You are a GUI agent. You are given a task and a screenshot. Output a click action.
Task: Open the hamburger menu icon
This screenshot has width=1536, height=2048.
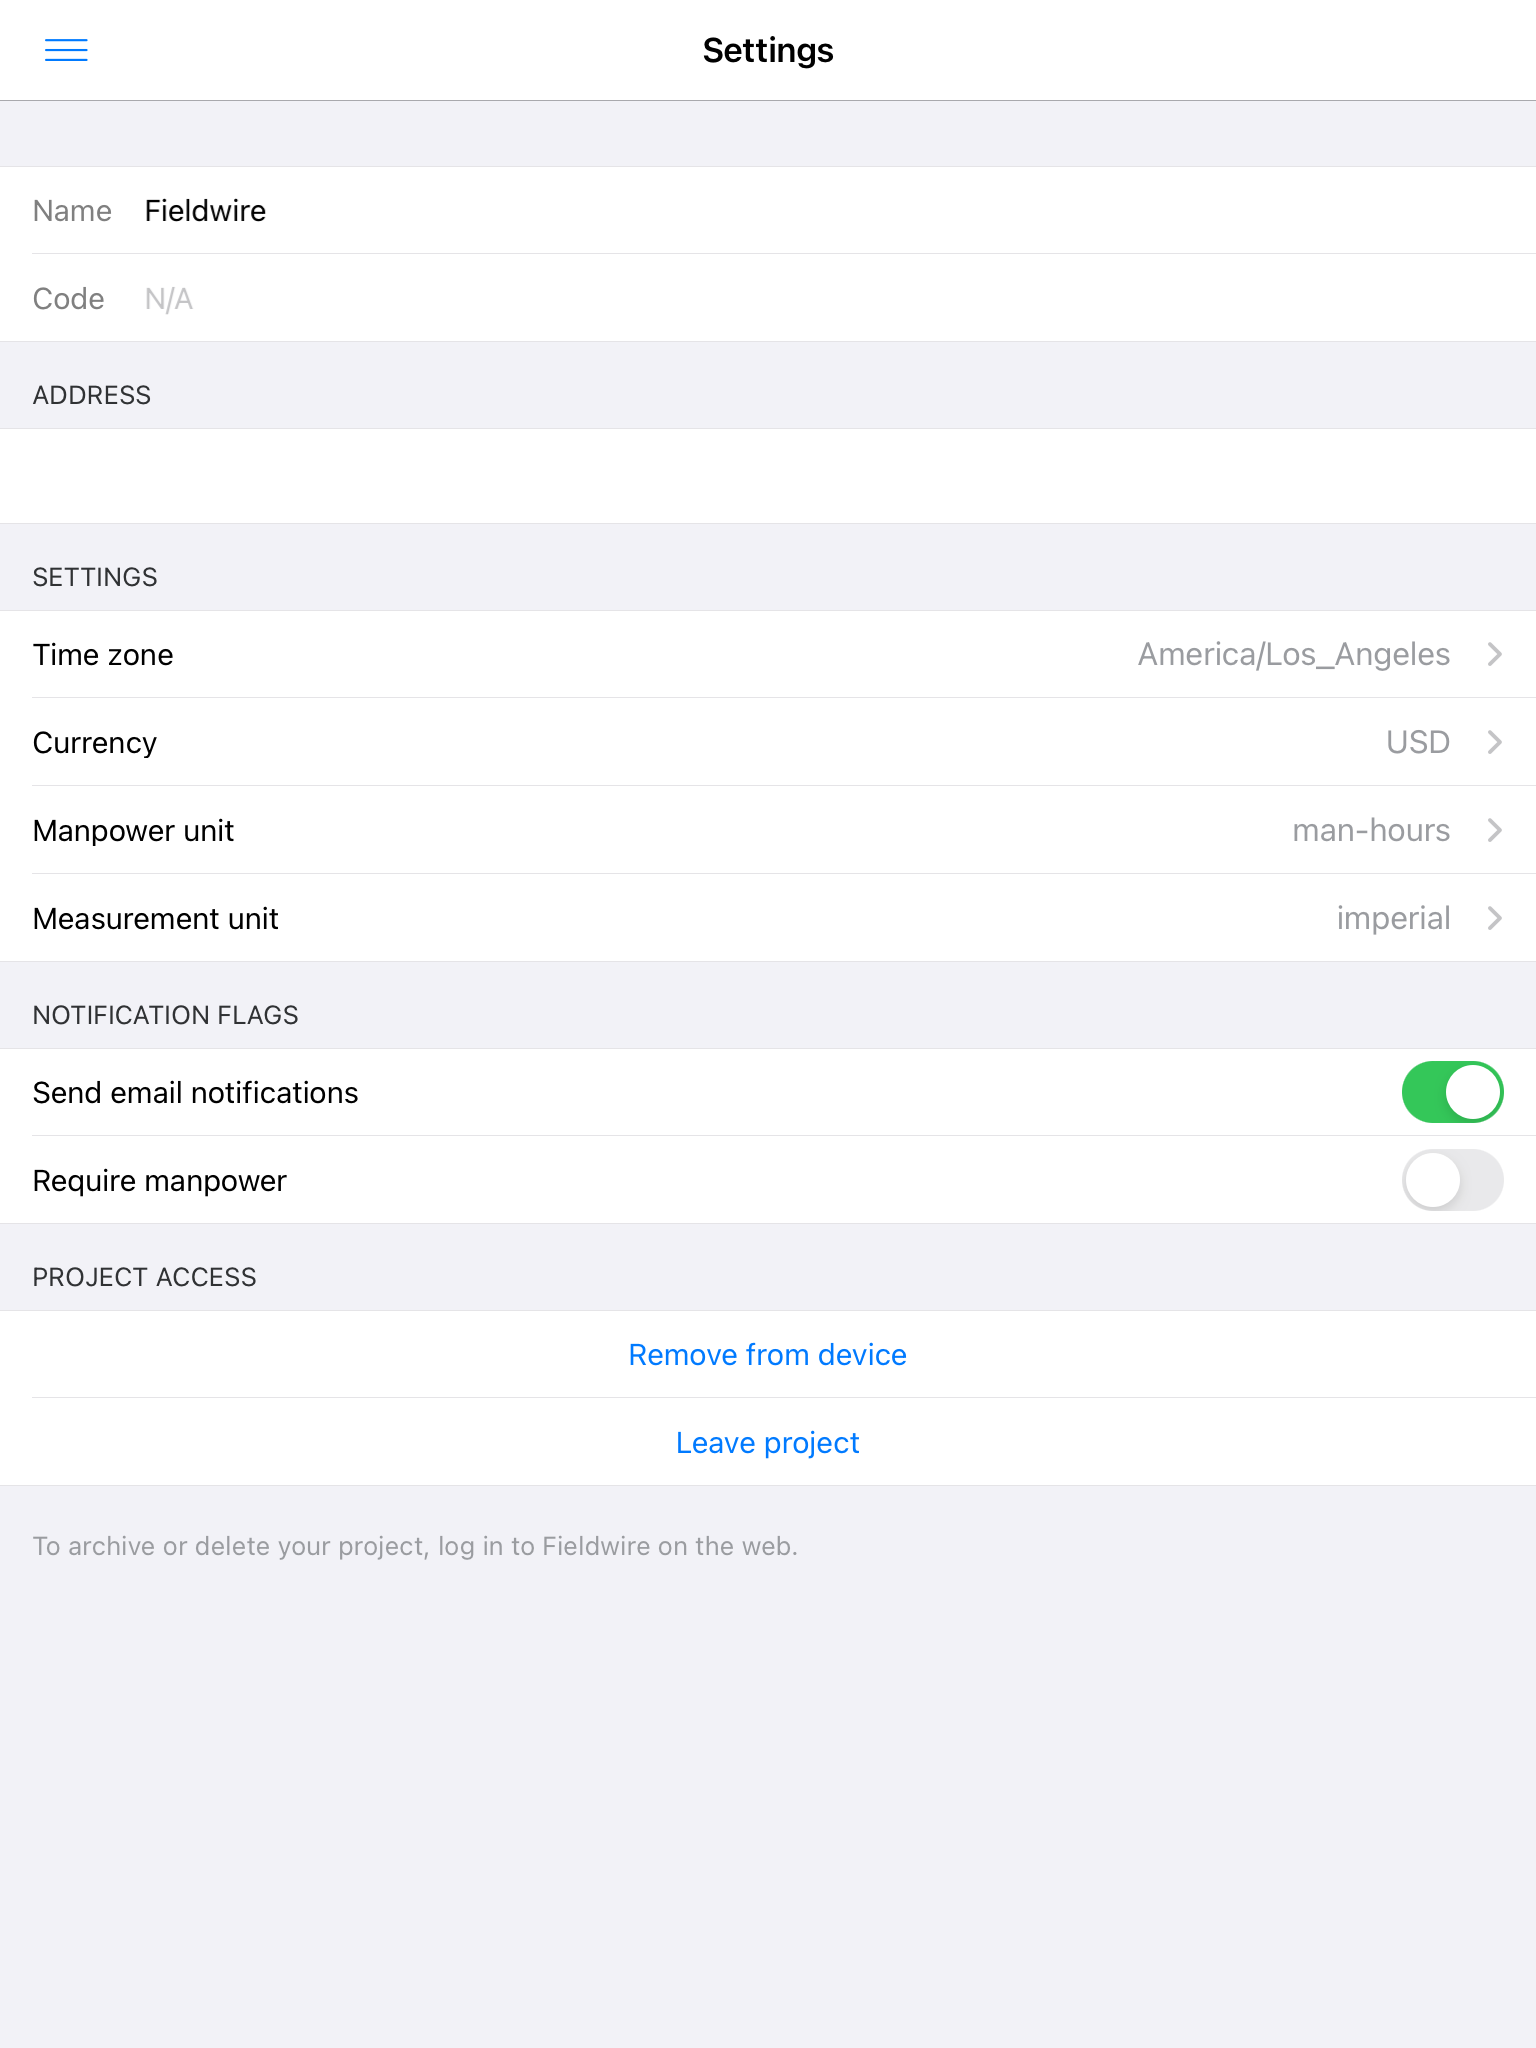coord(66,50)
